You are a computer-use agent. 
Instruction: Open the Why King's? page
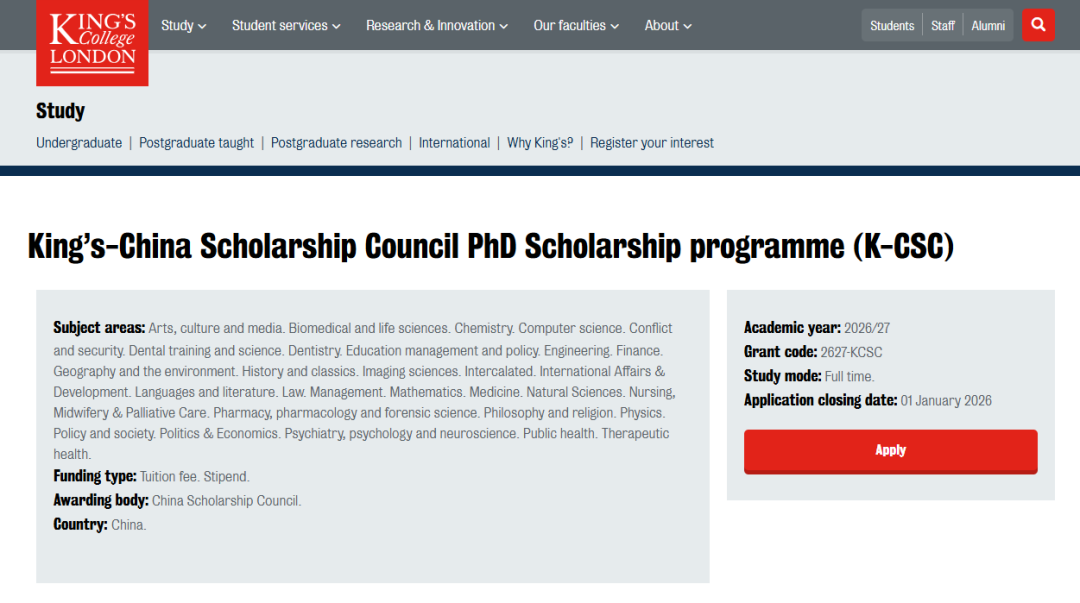[540, 143]
